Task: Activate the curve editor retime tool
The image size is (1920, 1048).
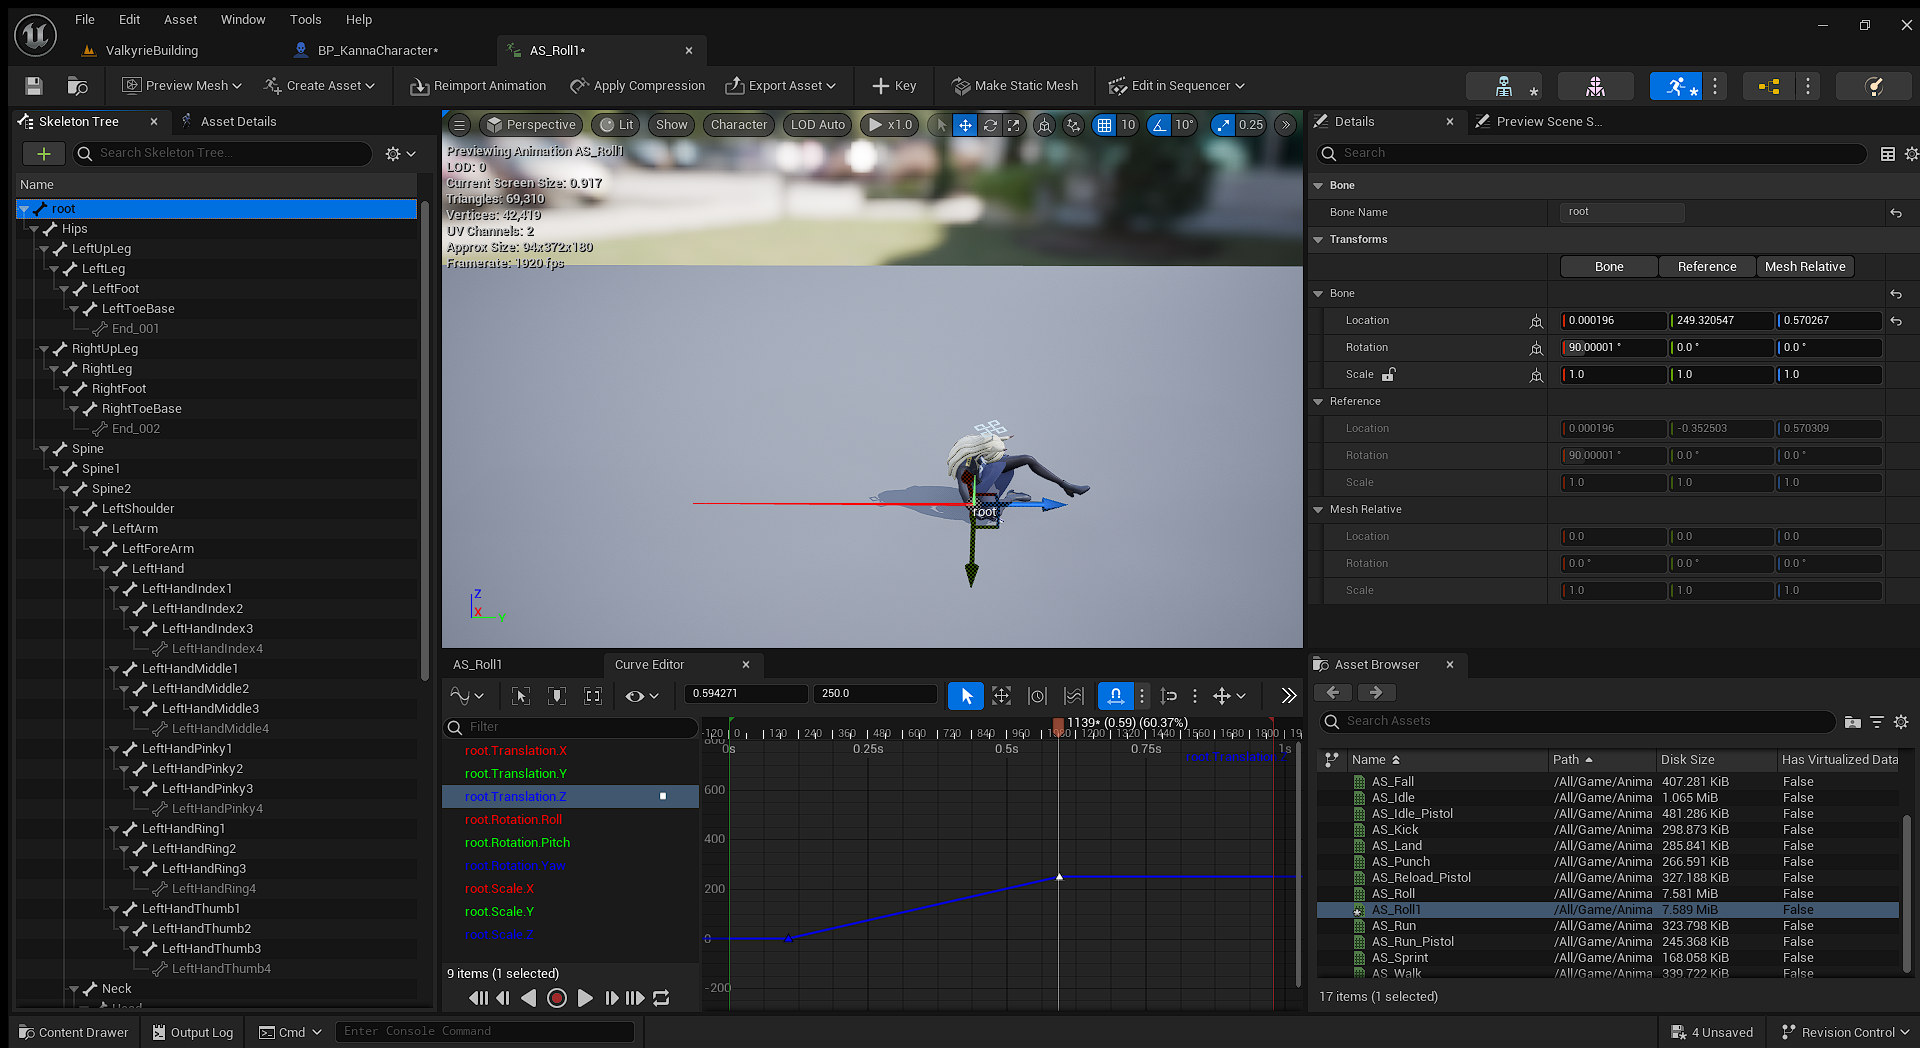Action: 1037,696
